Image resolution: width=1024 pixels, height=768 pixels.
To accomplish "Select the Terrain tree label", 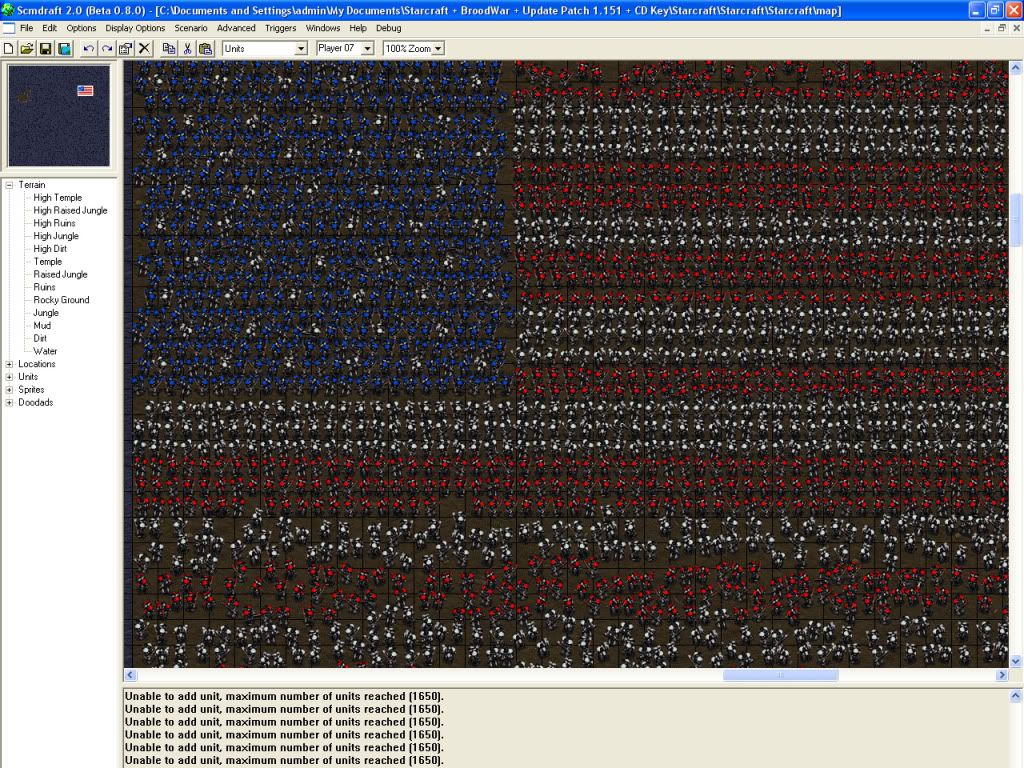I will [31, 185].
